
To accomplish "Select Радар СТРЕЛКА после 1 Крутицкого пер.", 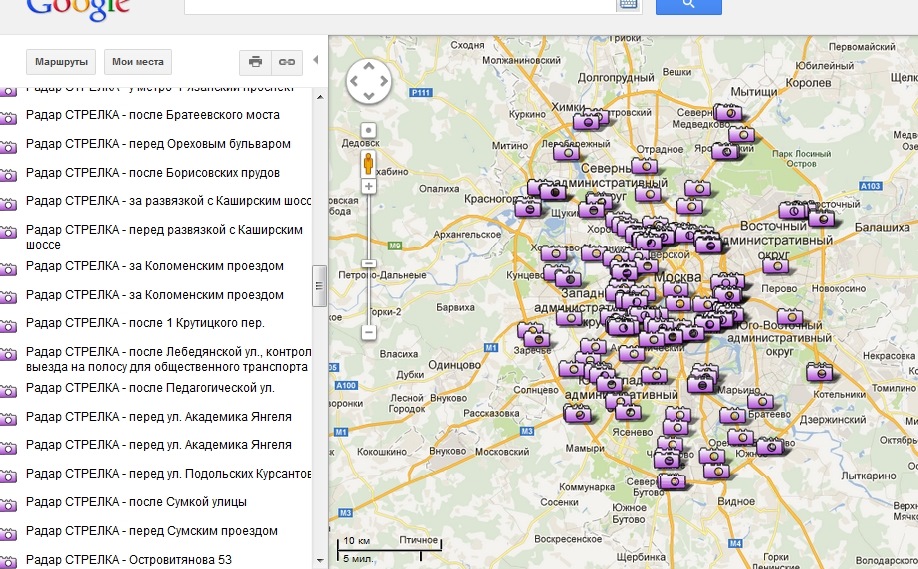I will point(145,323).
